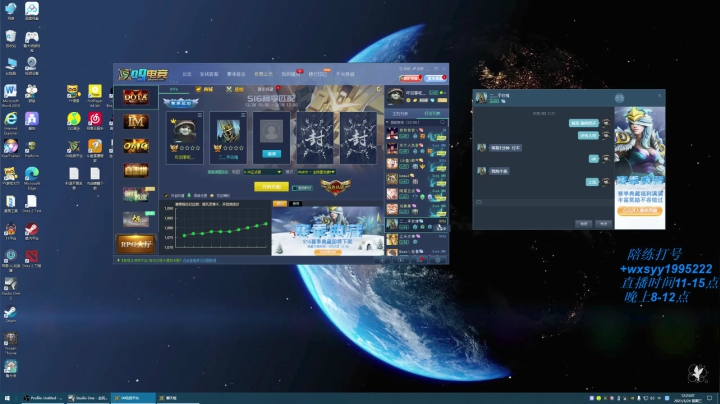This screenshot has width=720, height=404.
Task: Open the 赛季典藏 season banner ad
Action: [327, 231]
